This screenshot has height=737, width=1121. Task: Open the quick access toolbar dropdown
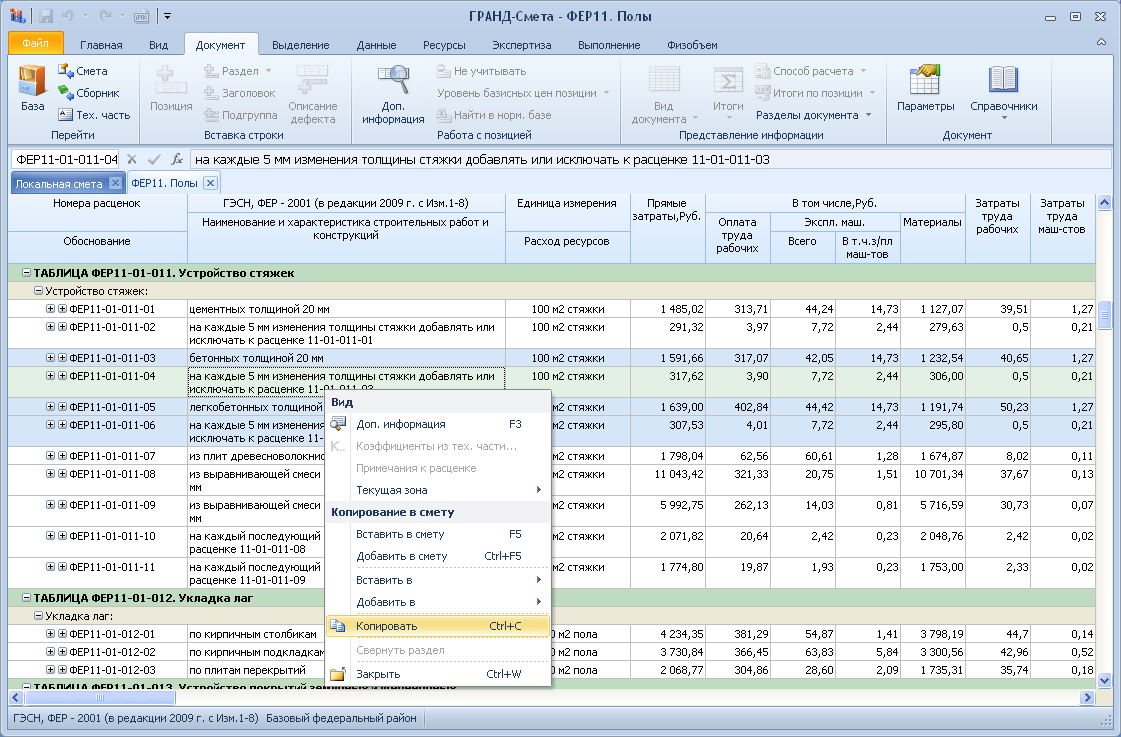coord(167,16)
